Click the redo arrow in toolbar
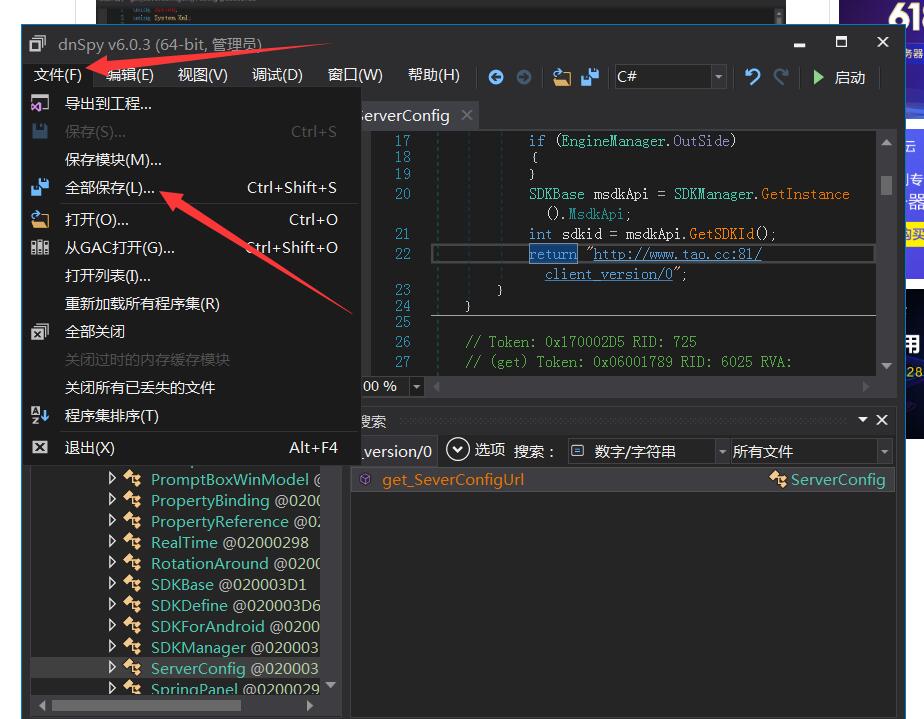This screenshot has width=924, height=719. click(781, 77)
